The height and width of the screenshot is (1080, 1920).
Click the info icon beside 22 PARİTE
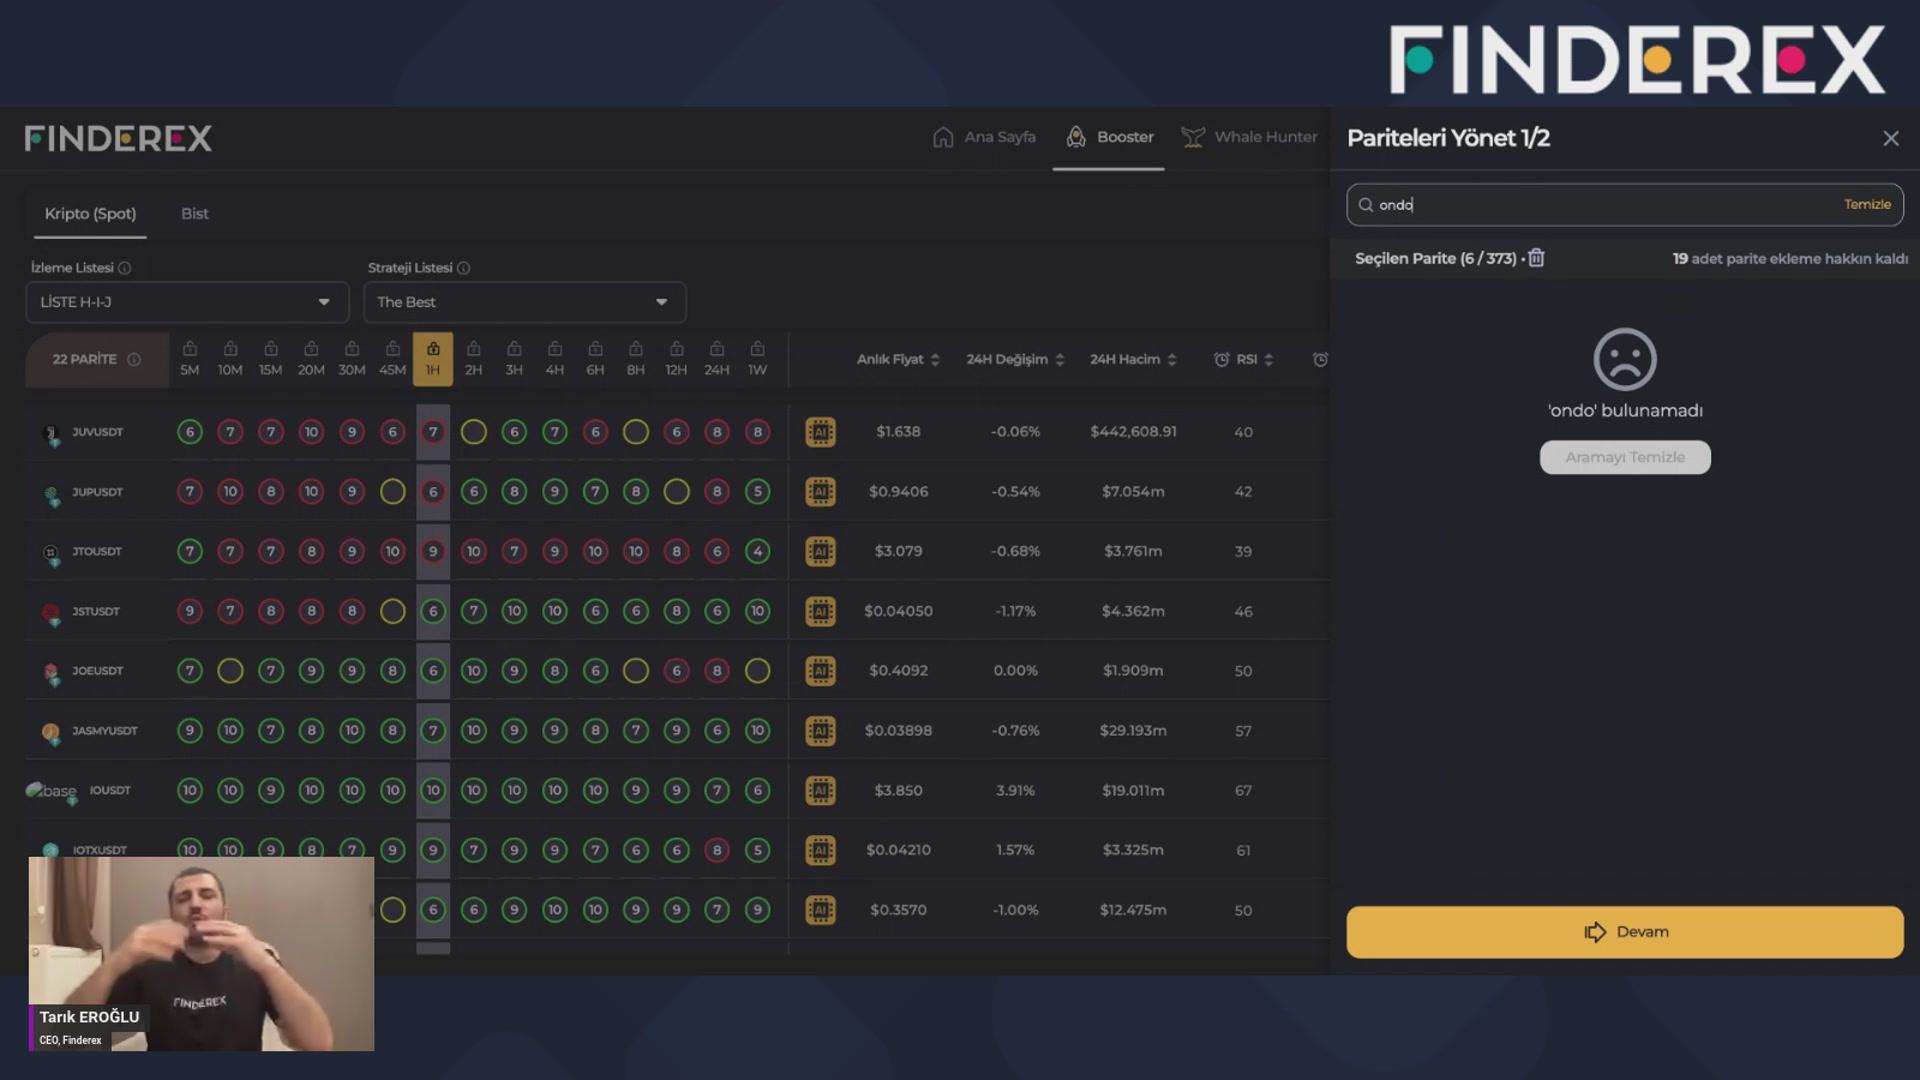(134, 359)
